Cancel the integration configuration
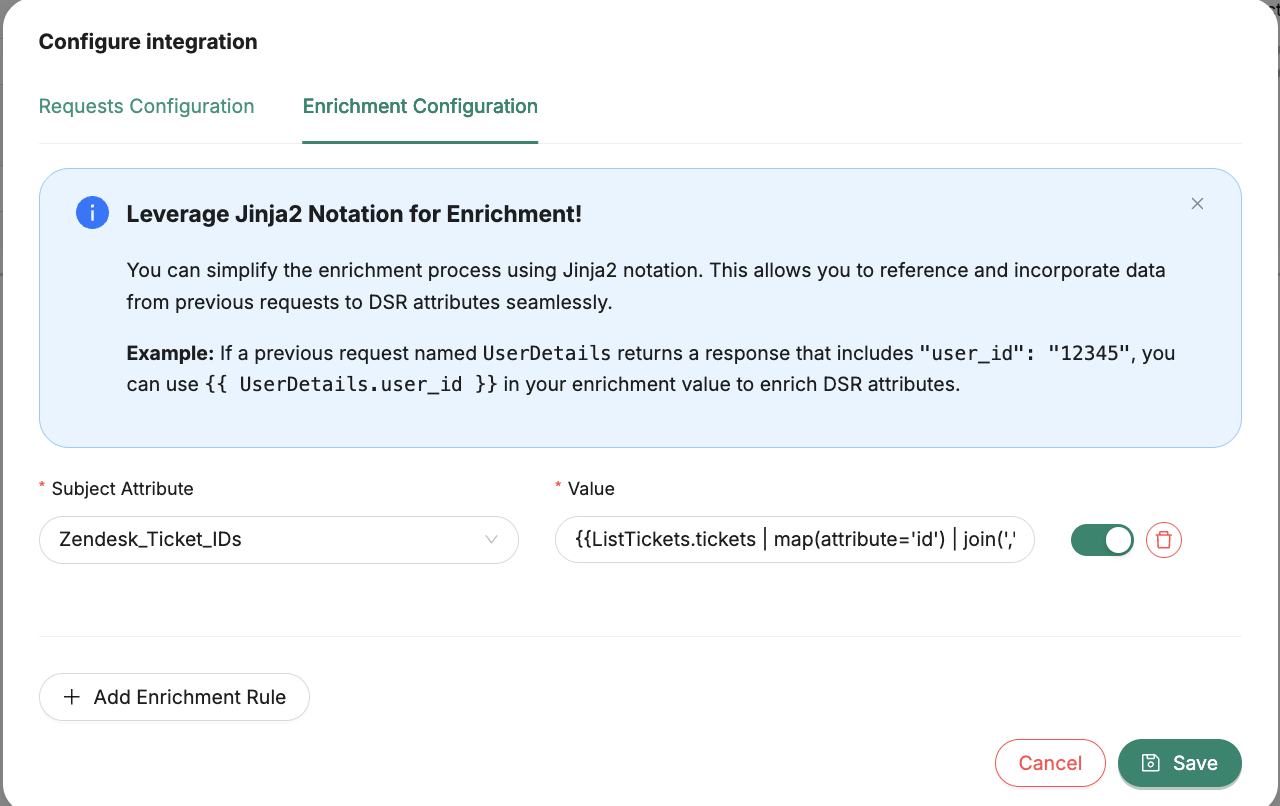 tap(1049, 763)
